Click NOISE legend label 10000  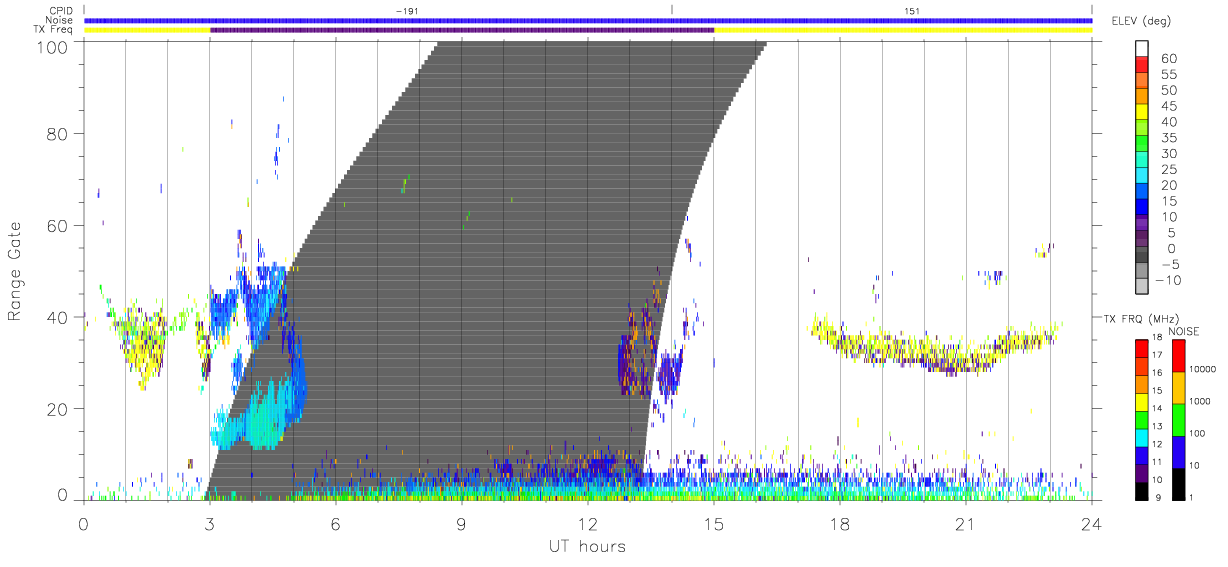tap(1205, 370)
